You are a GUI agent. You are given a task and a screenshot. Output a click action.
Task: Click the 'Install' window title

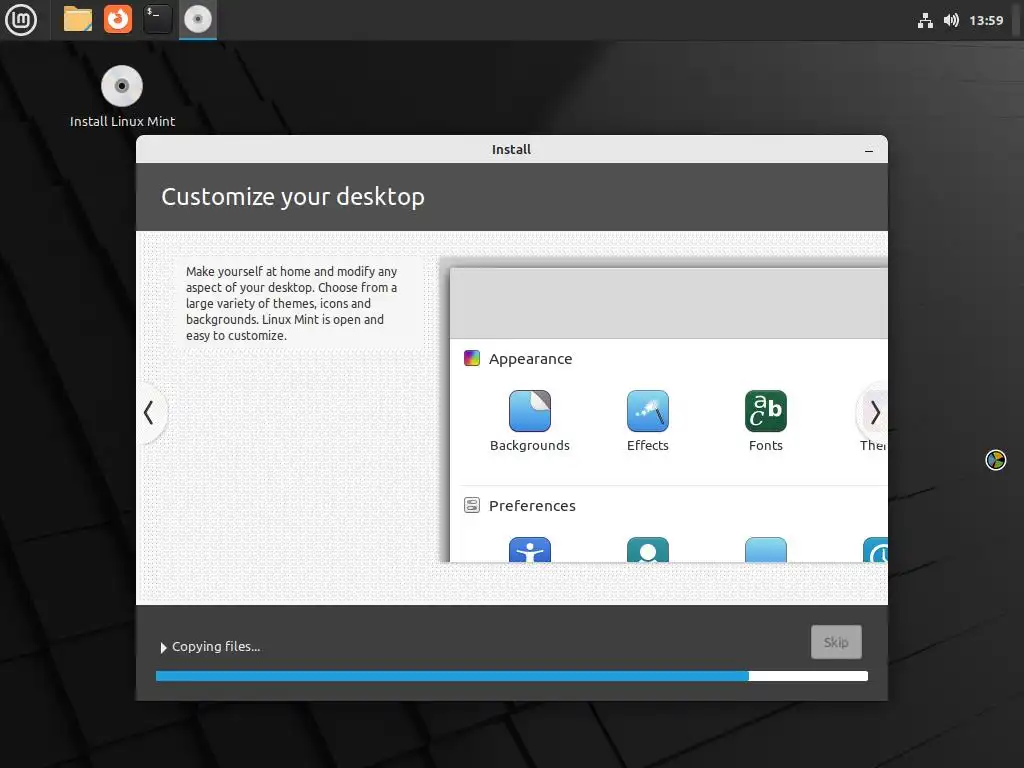[x=511, y=150]
